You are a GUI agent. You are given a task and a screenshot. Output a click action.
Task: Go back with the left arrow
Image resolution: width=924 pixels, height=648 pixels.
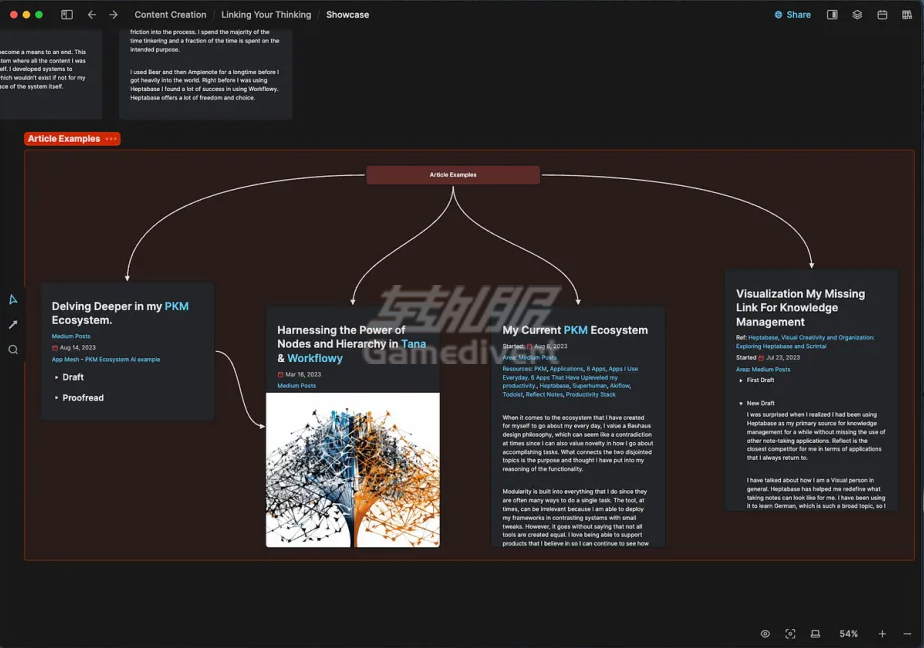pos(92,15)
